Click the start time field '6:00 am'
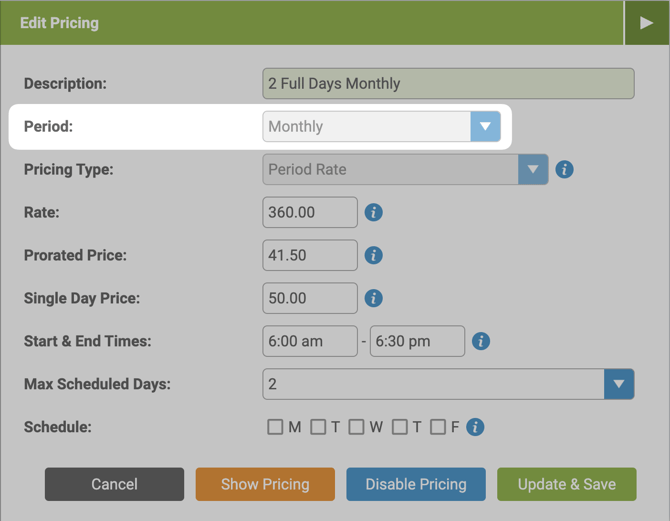 (310, 341)
